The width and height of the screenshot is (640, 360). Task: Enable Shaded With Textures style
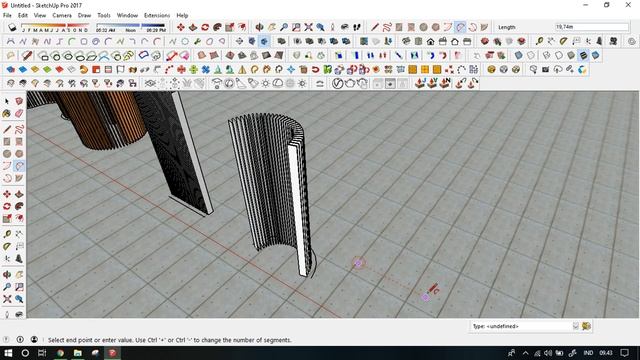[x=584, y=55]
